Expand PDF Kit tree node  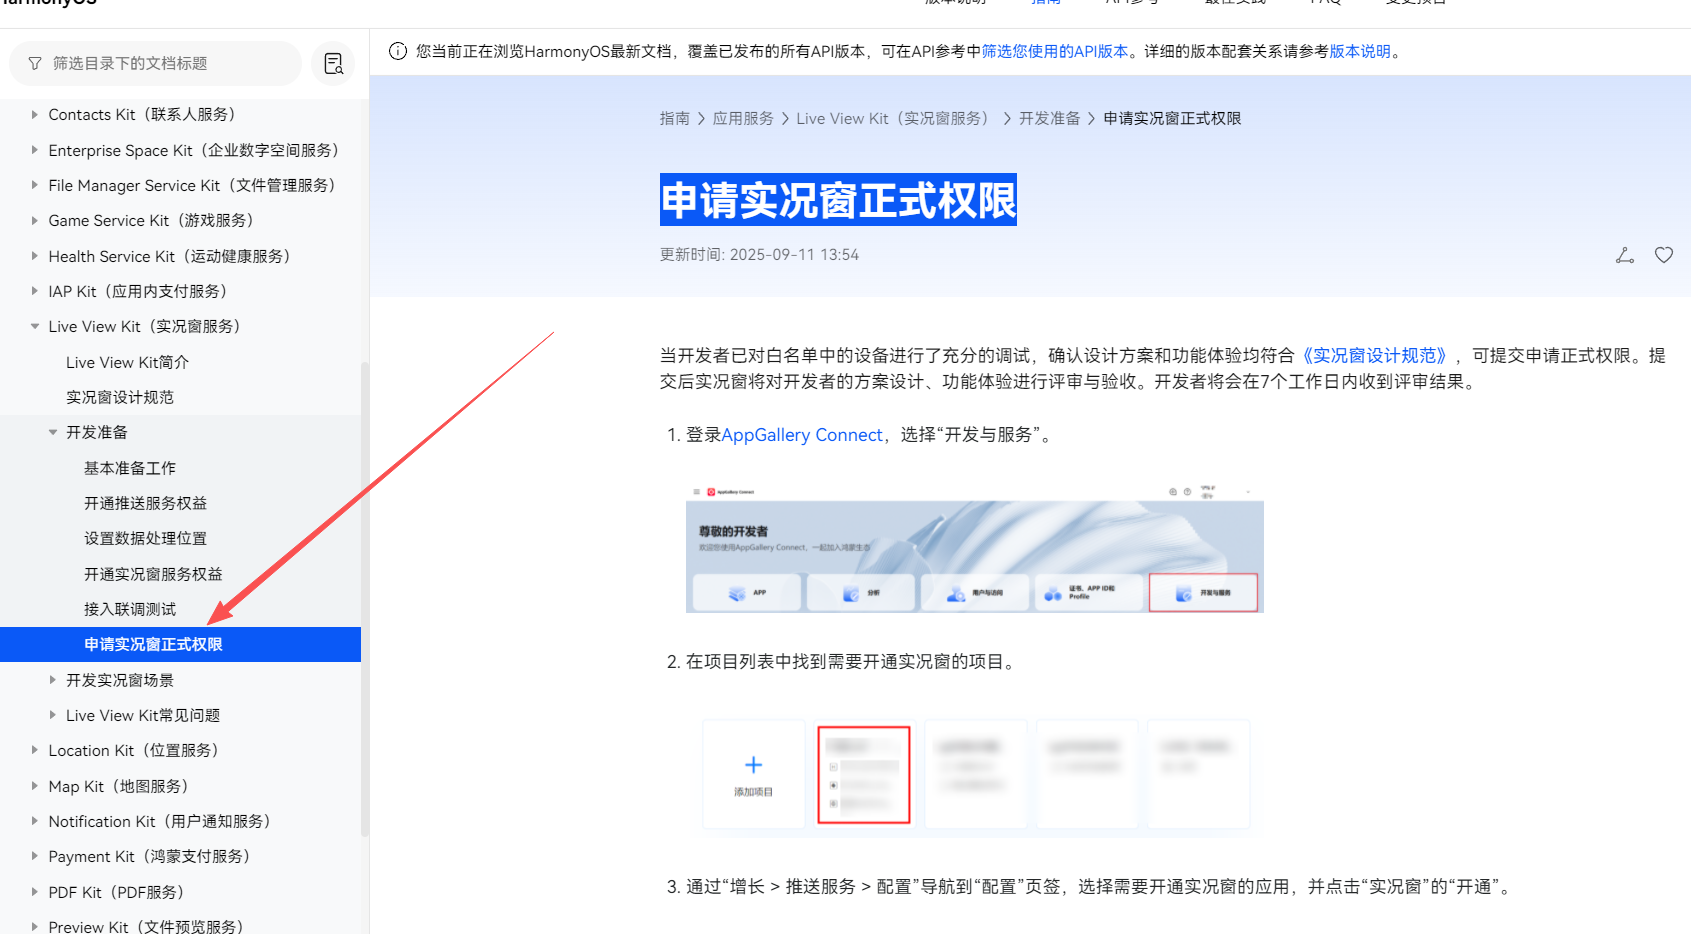[35, 892]
